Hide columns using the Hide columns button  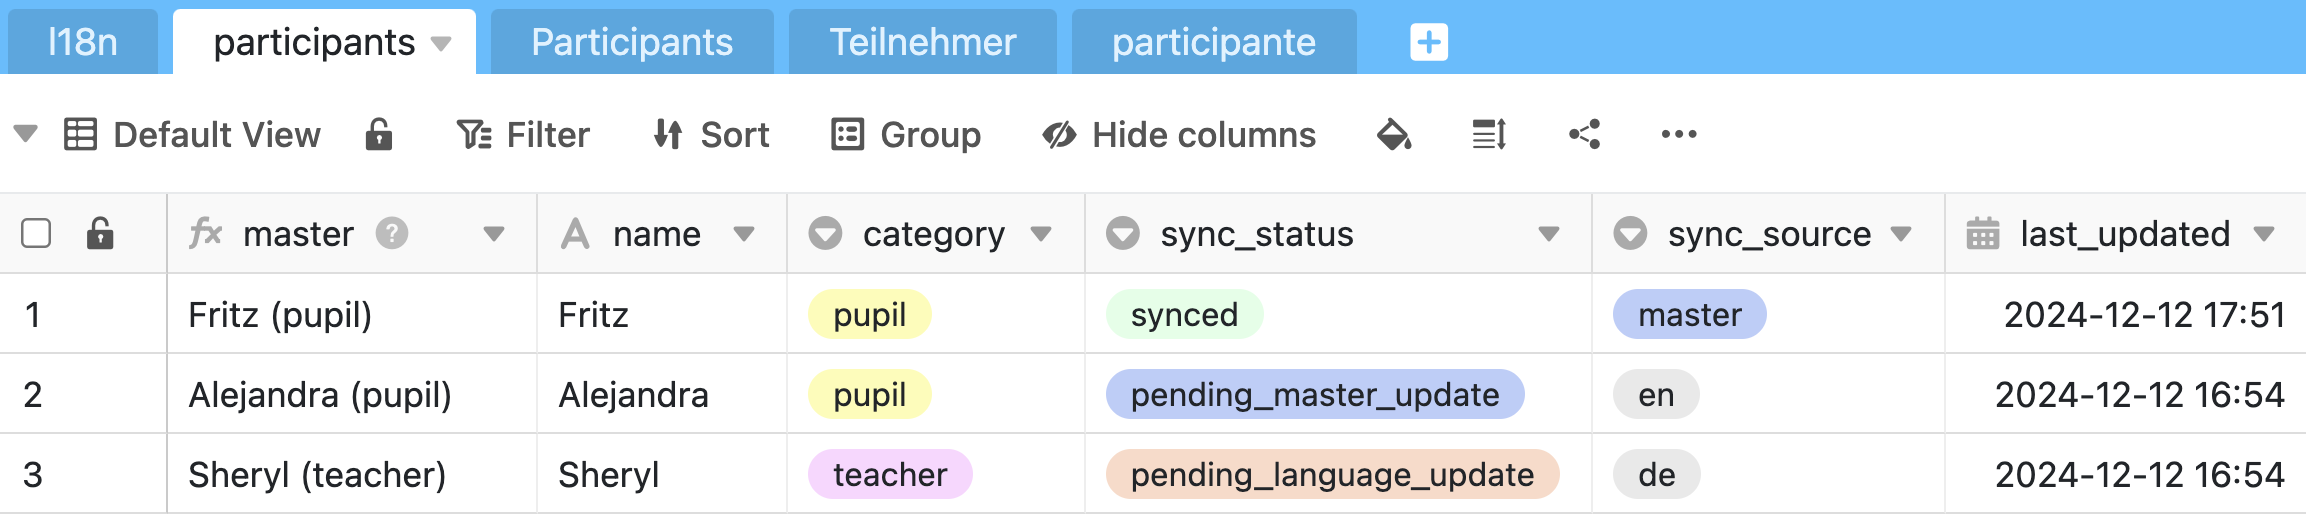pyautogui.click(x=1179, y=134)
